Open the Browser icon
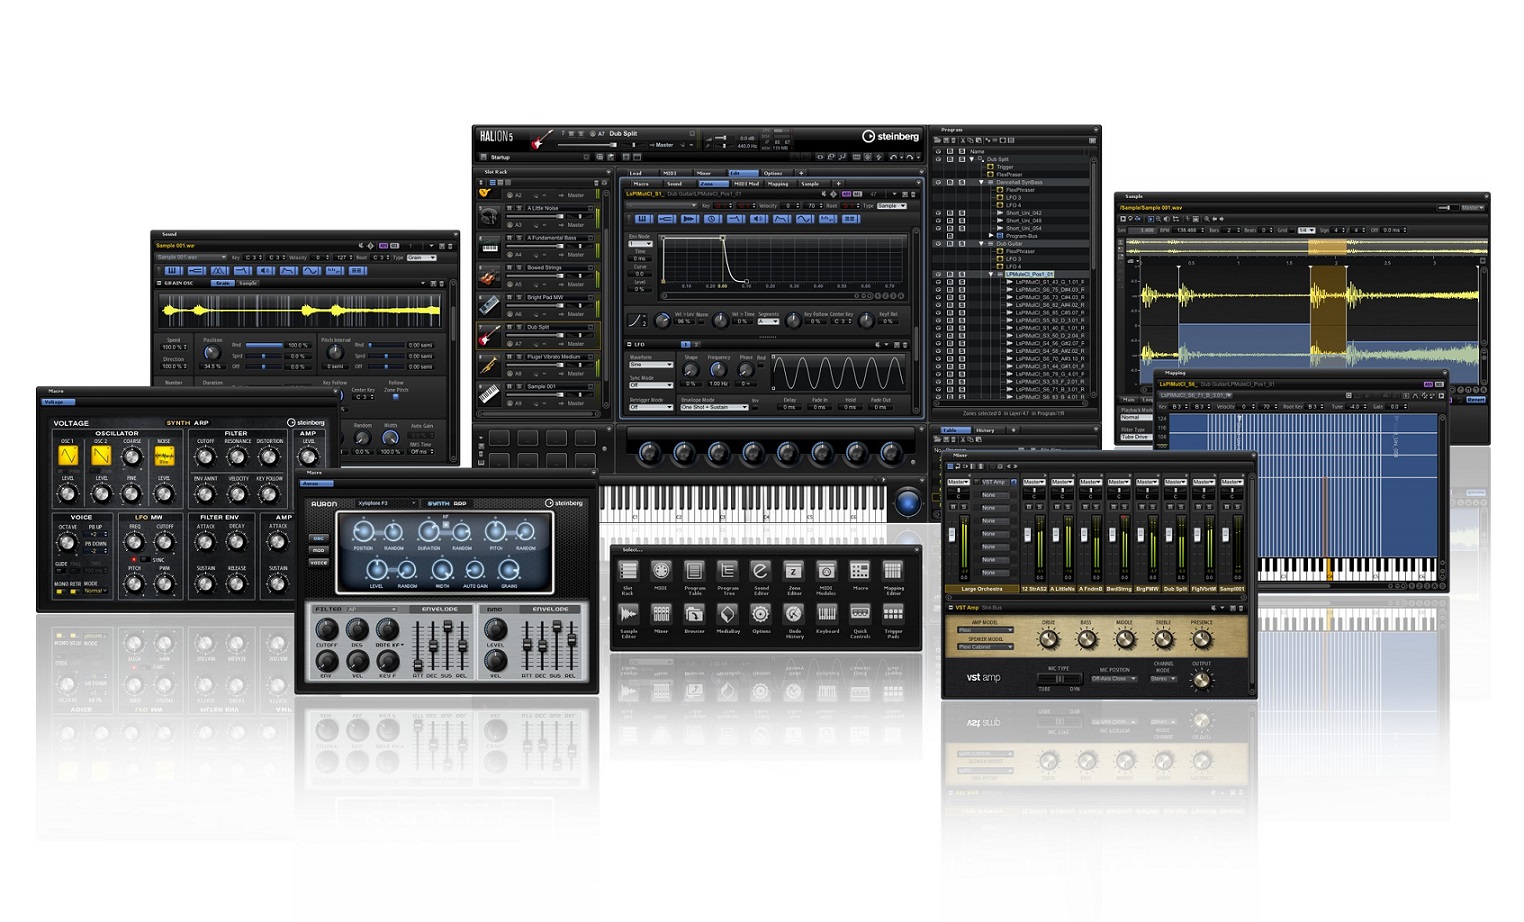The image size is (1524, 922). tap(694, 613)
